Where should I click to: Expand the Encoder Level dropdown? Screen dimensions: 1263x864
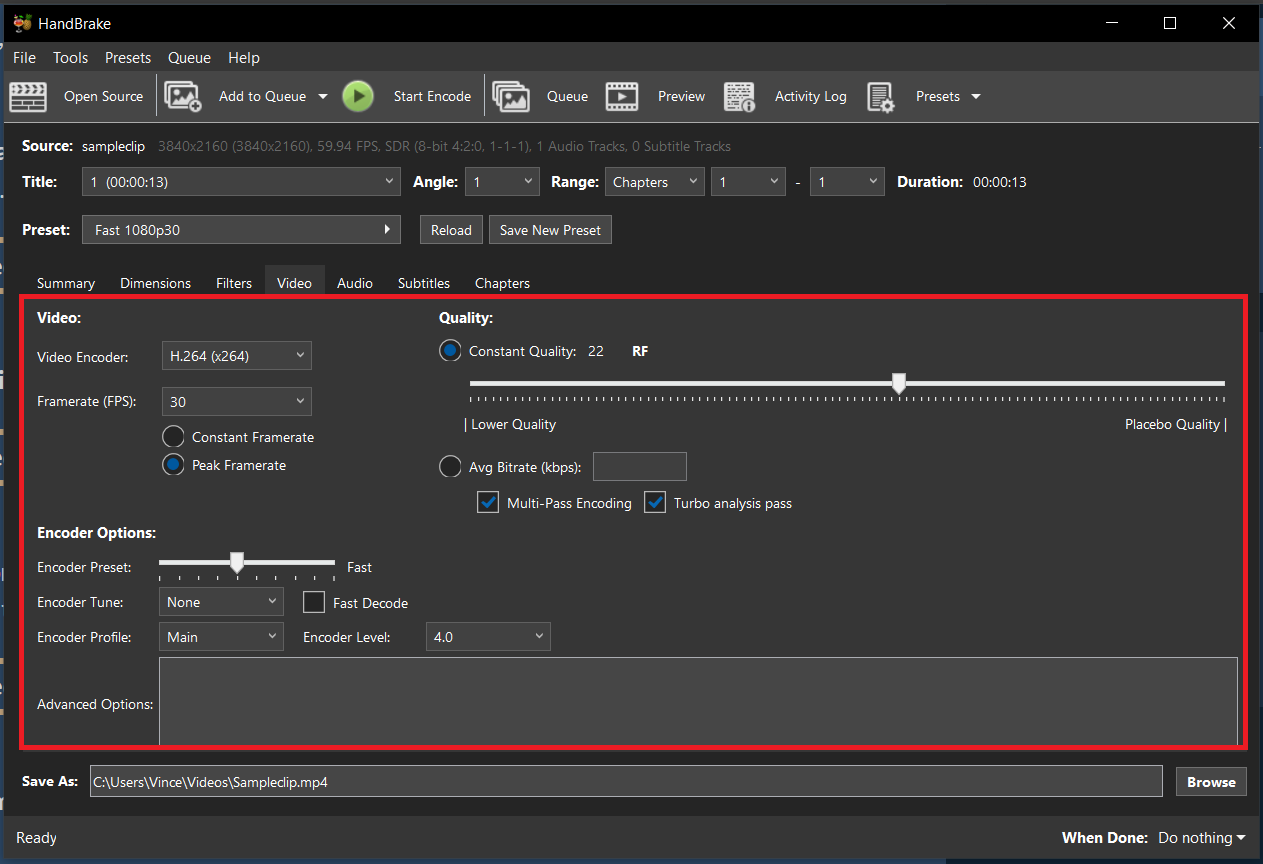point(488,636)
